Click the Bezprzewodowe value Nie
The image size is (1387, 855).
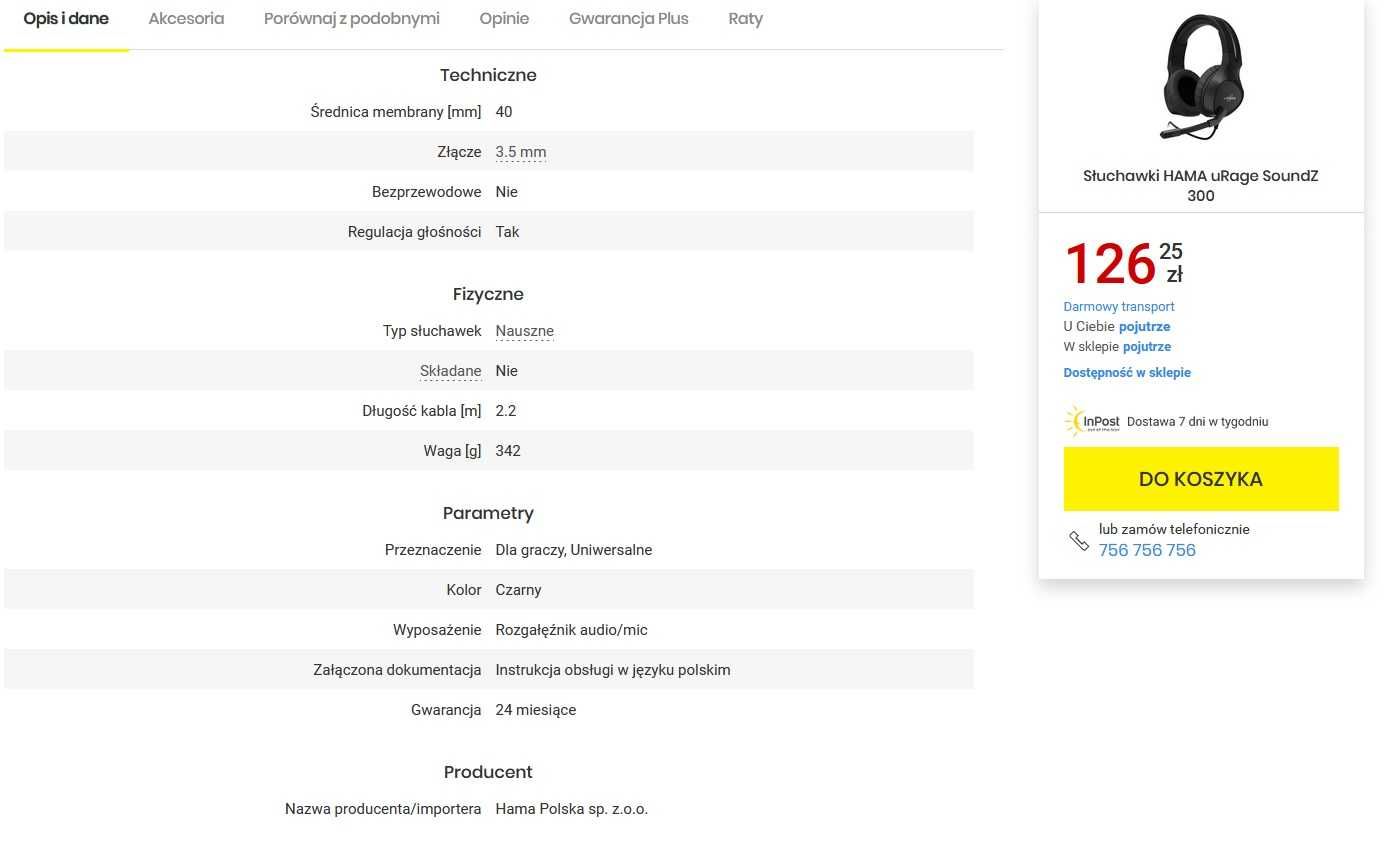point(506,192)
